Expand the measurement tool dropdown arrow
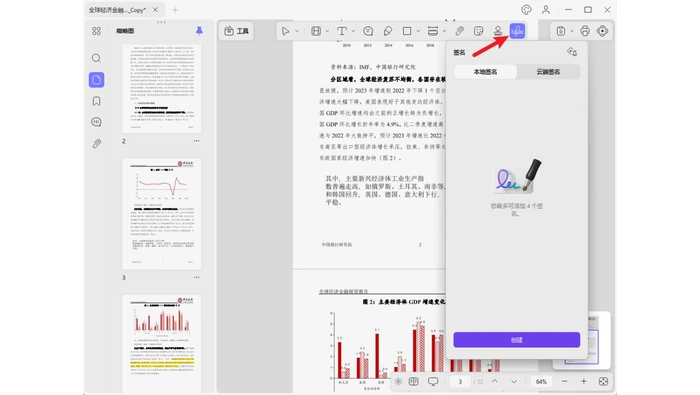Screen dimensions: 700x395 (x=444, y=31)
